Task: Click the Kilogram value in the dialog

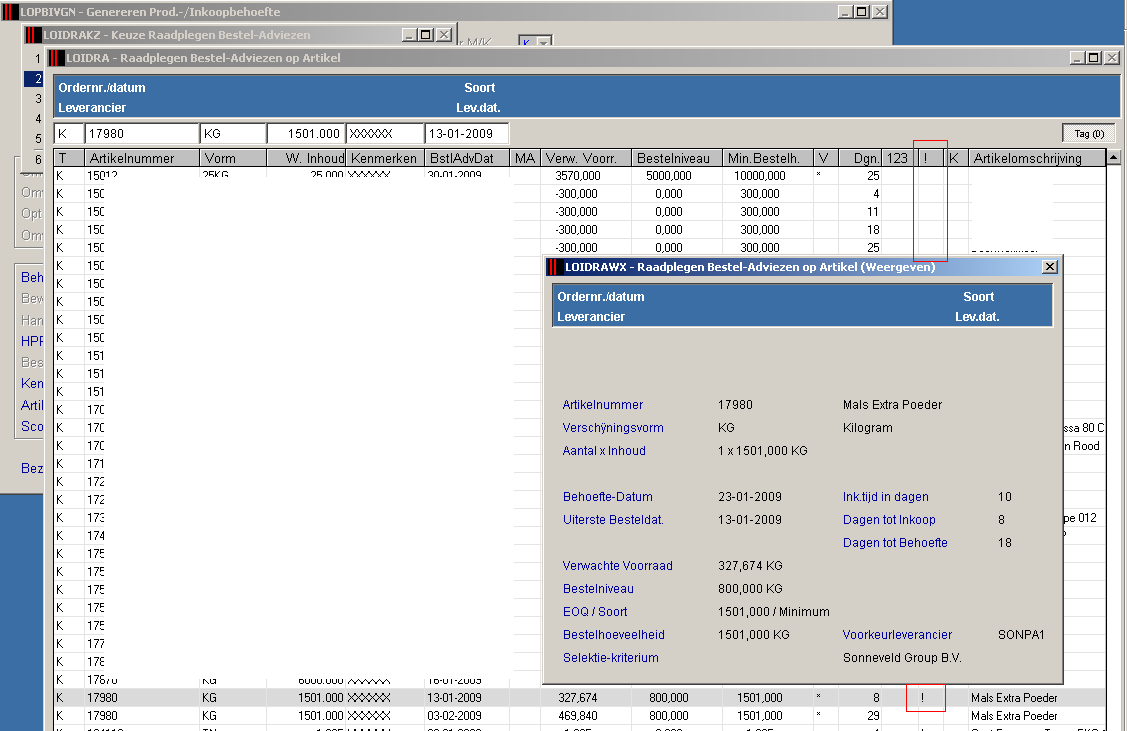Action: click(x=868, y=428)
